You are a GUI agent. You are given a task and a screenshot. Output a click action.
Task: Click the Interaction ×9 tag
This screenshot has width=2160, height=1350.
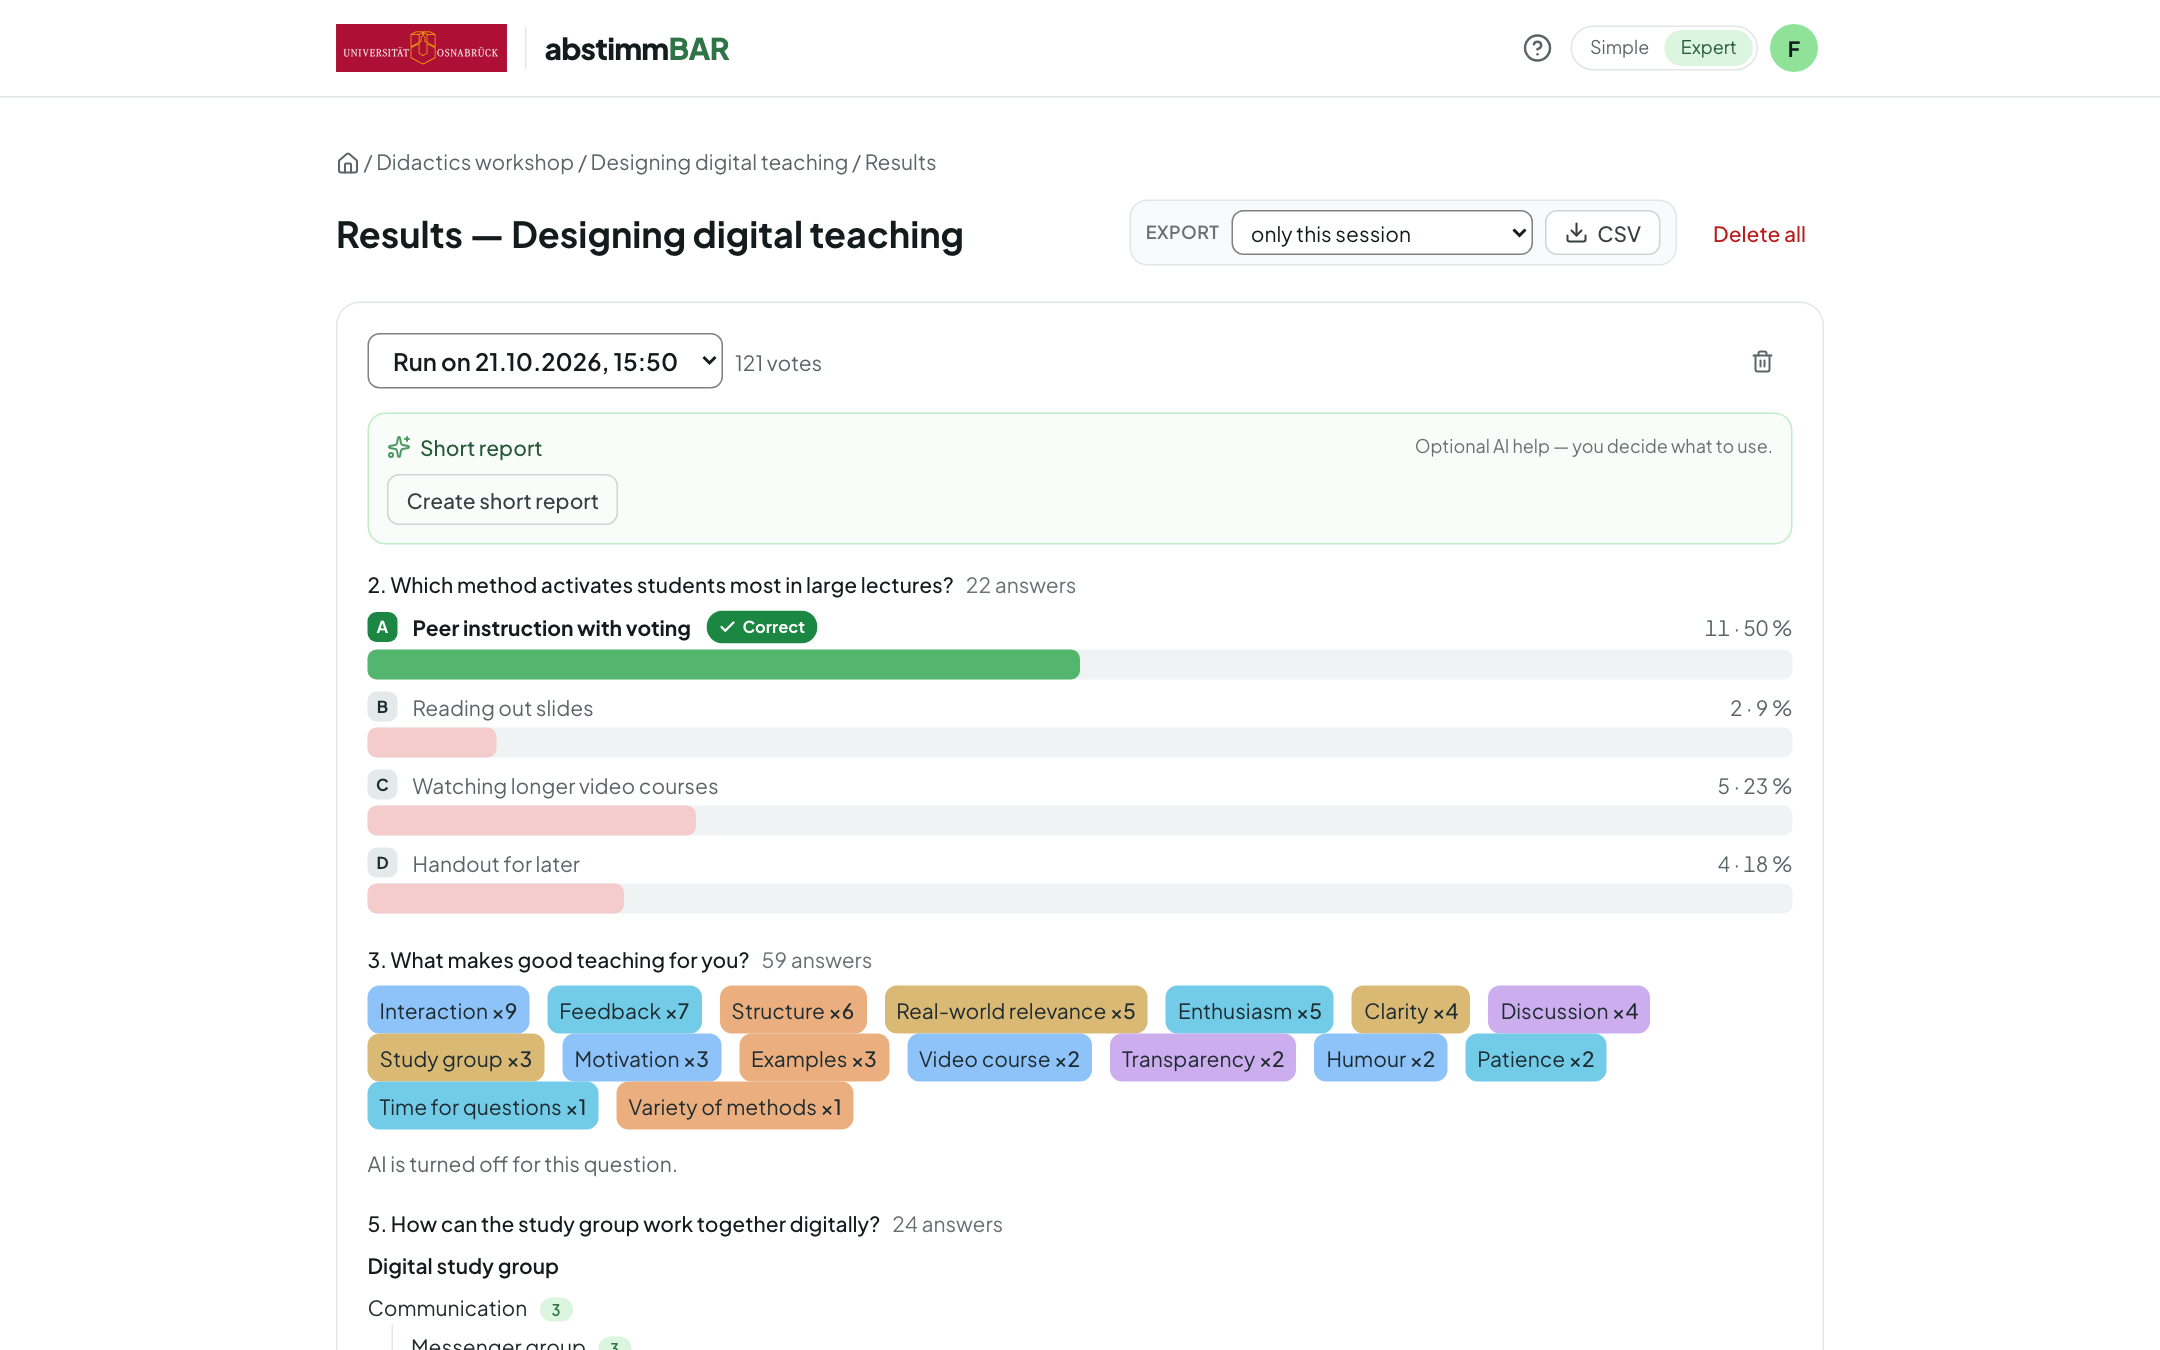point(448,1011)
